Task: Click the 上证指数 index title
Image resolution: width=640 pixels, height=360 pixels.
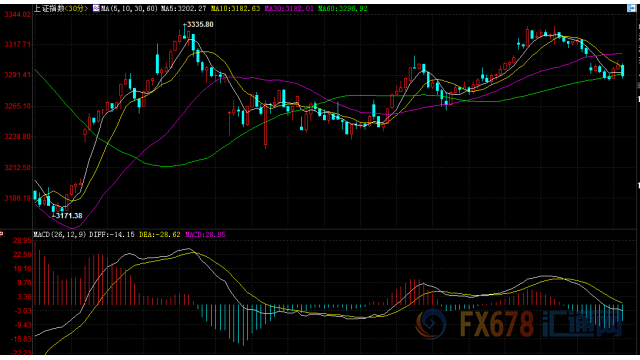Action: (49, 8)
